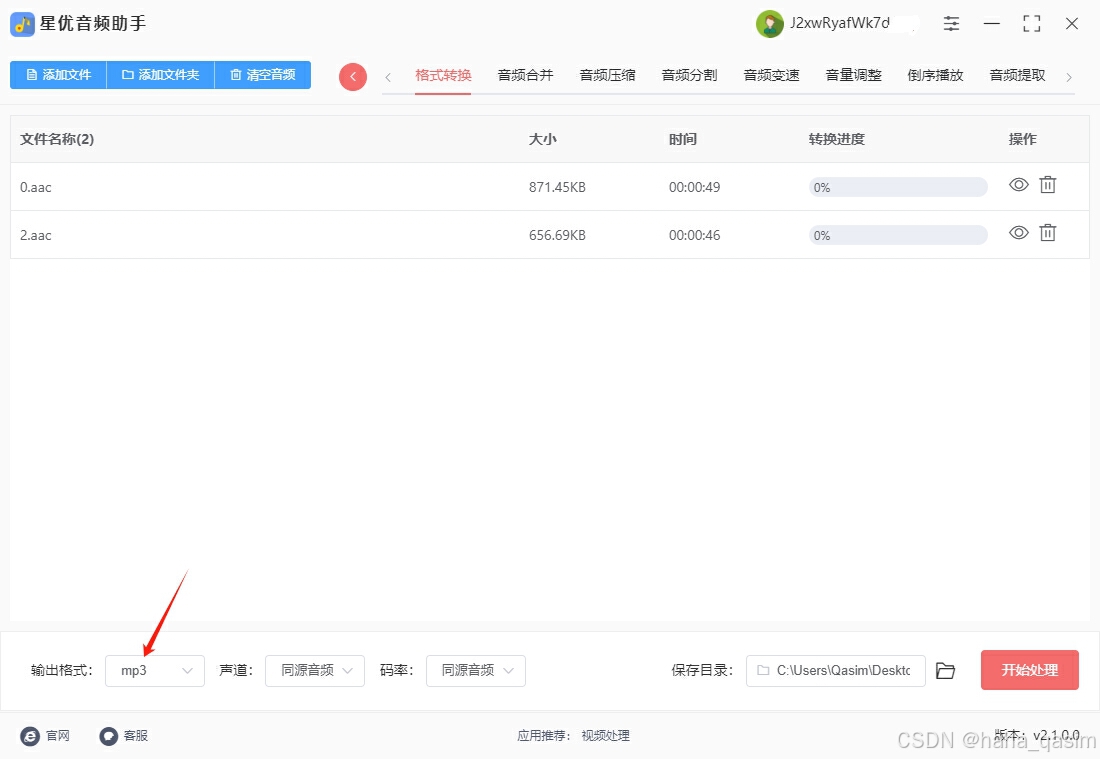Image resolution: width=1100 pixels, height=760 pixels.
Task: Switch to the 音量调整 tab
Action: (853, 75)
